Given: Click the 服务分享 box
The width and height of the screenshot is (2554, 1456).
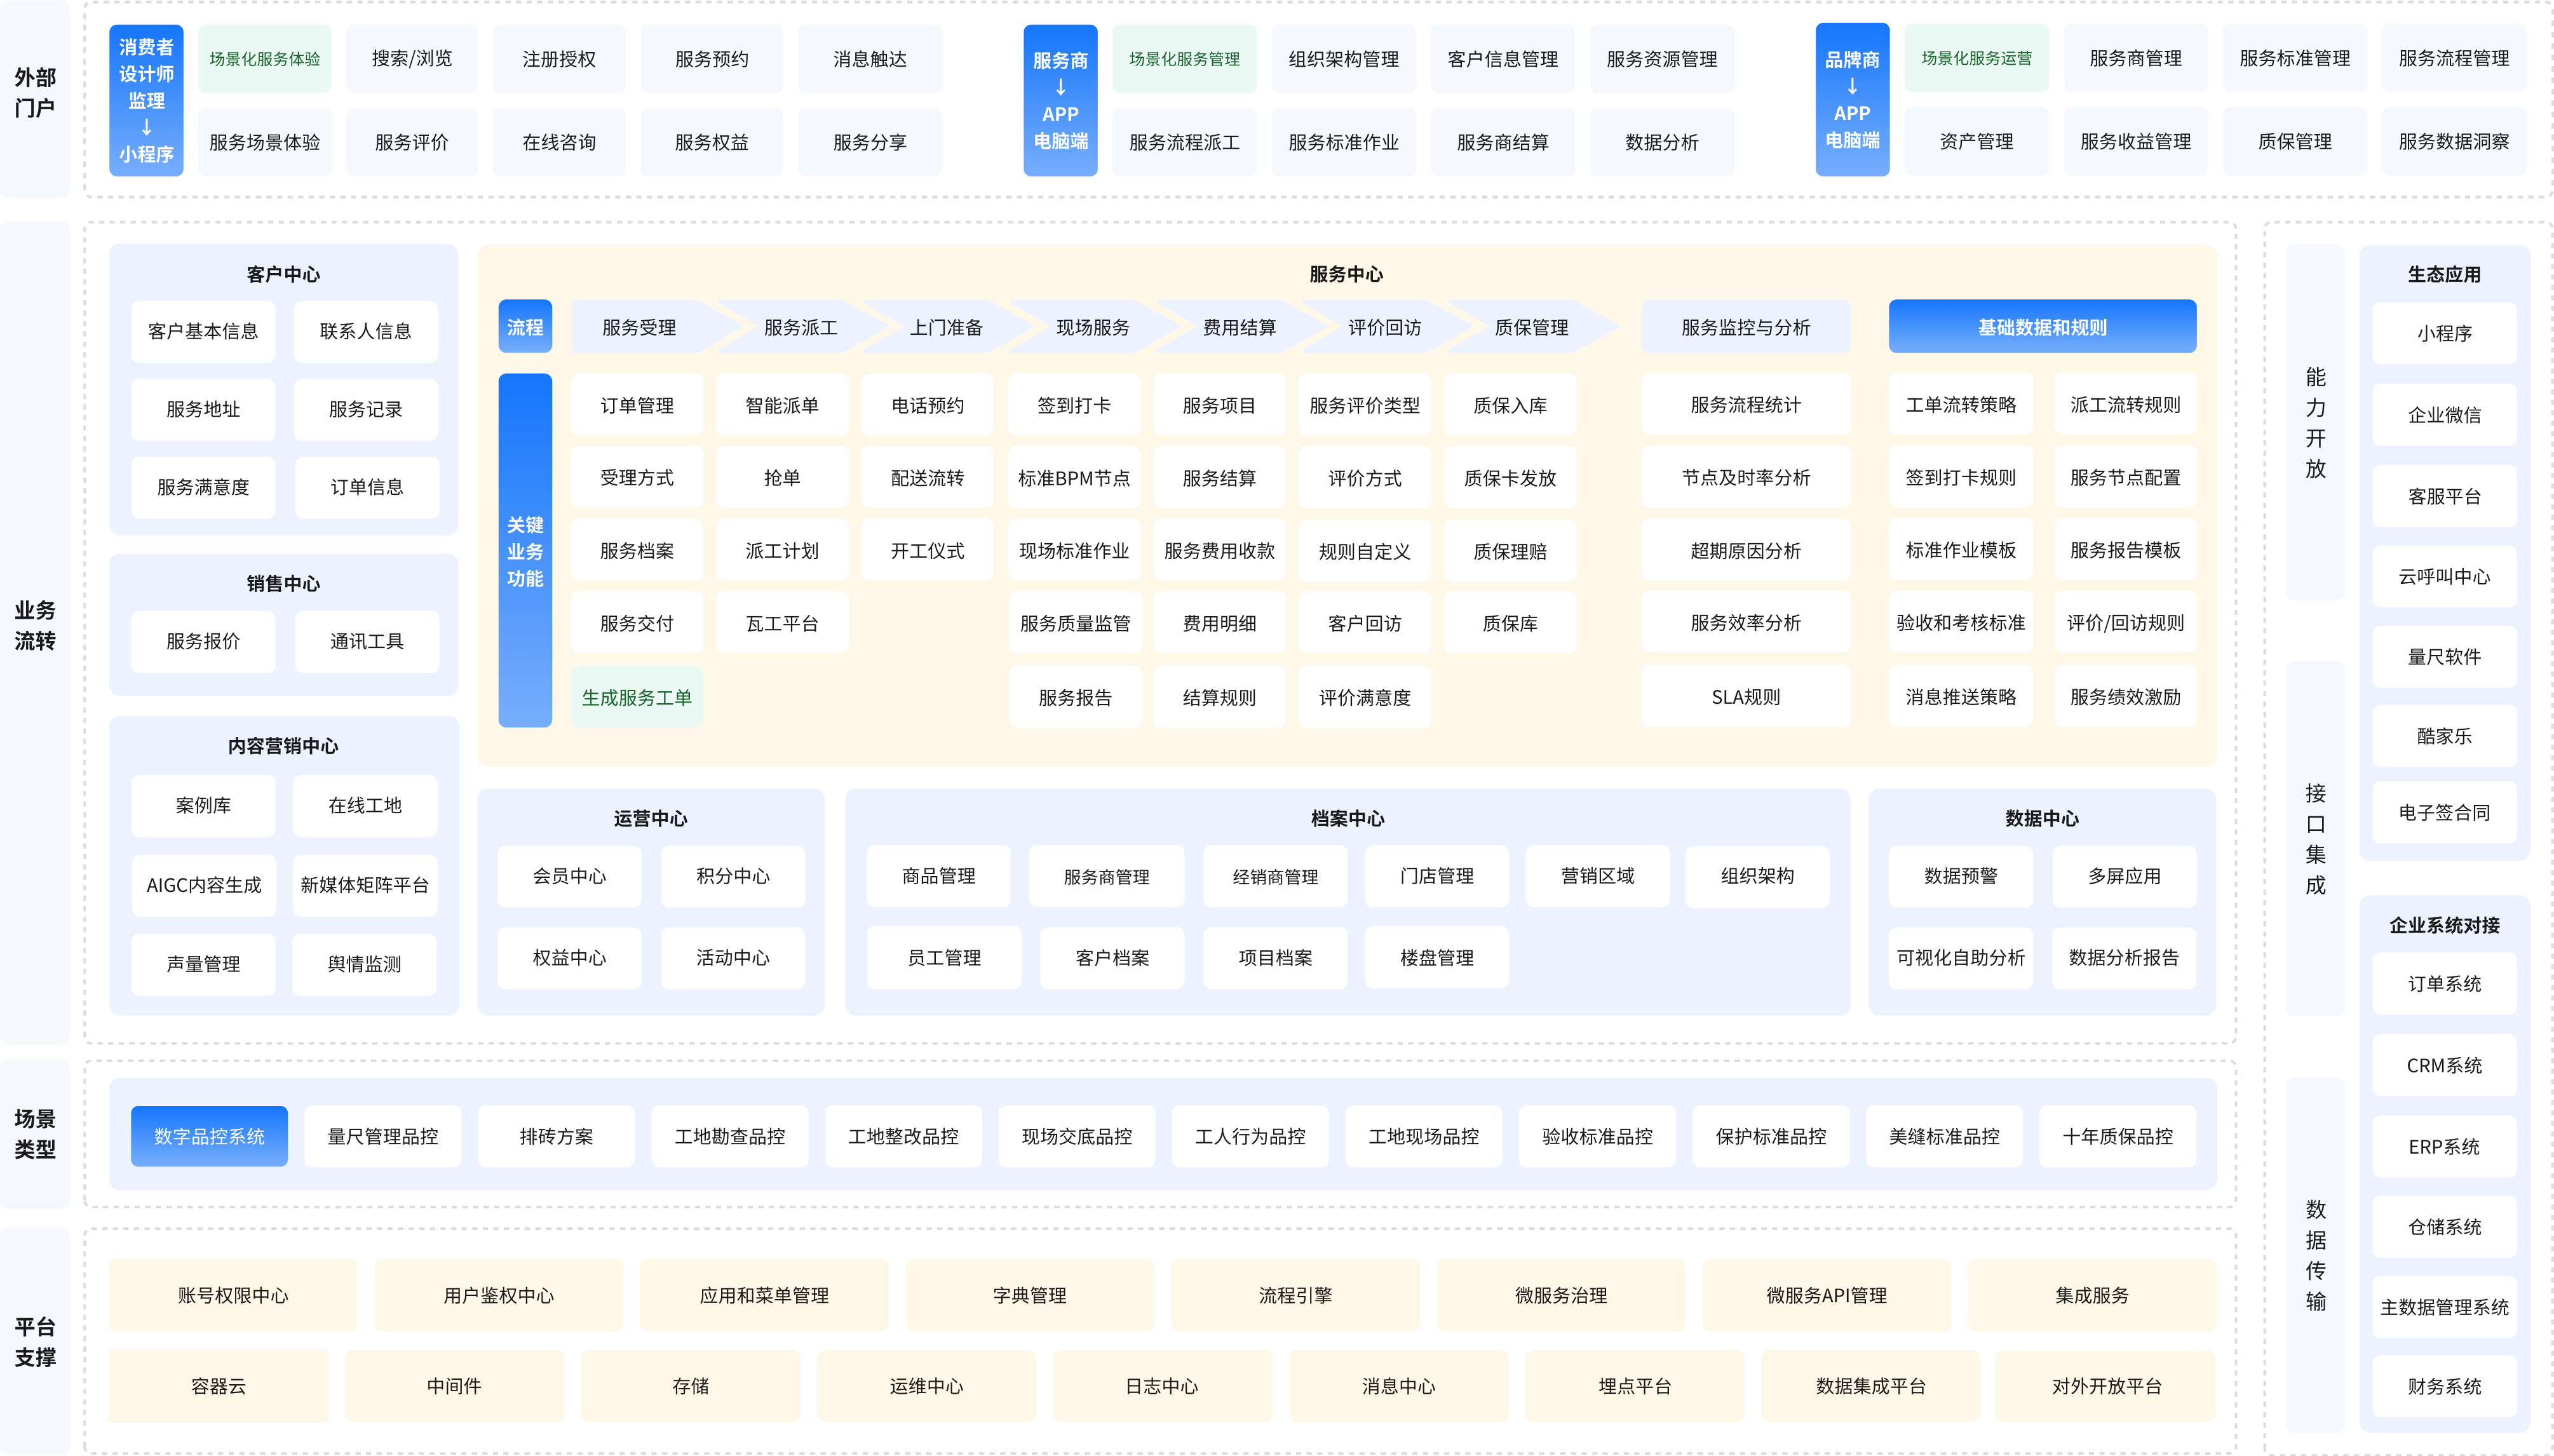Looking at the screenshot, I should 870,142.
